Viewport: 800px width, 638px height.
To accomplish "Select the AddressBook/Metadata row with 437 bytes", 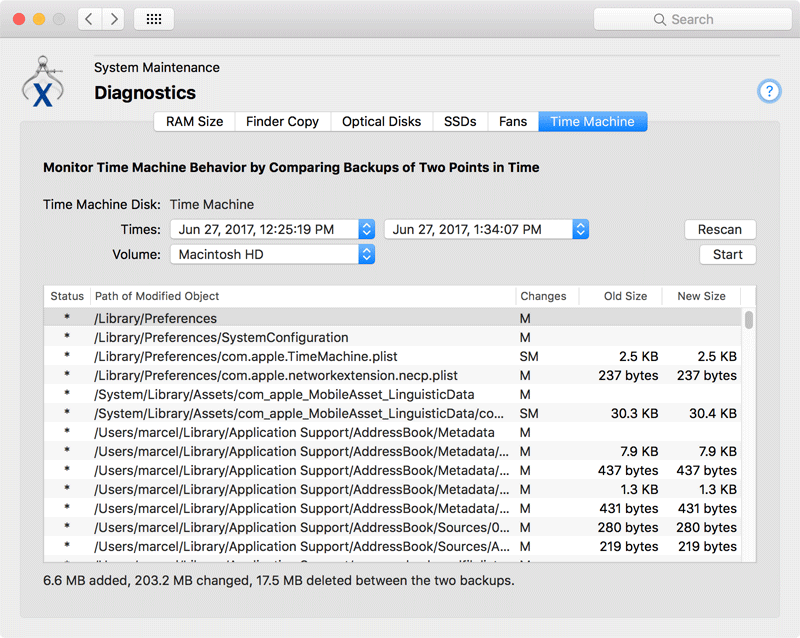I will click(x=392, y=470).
